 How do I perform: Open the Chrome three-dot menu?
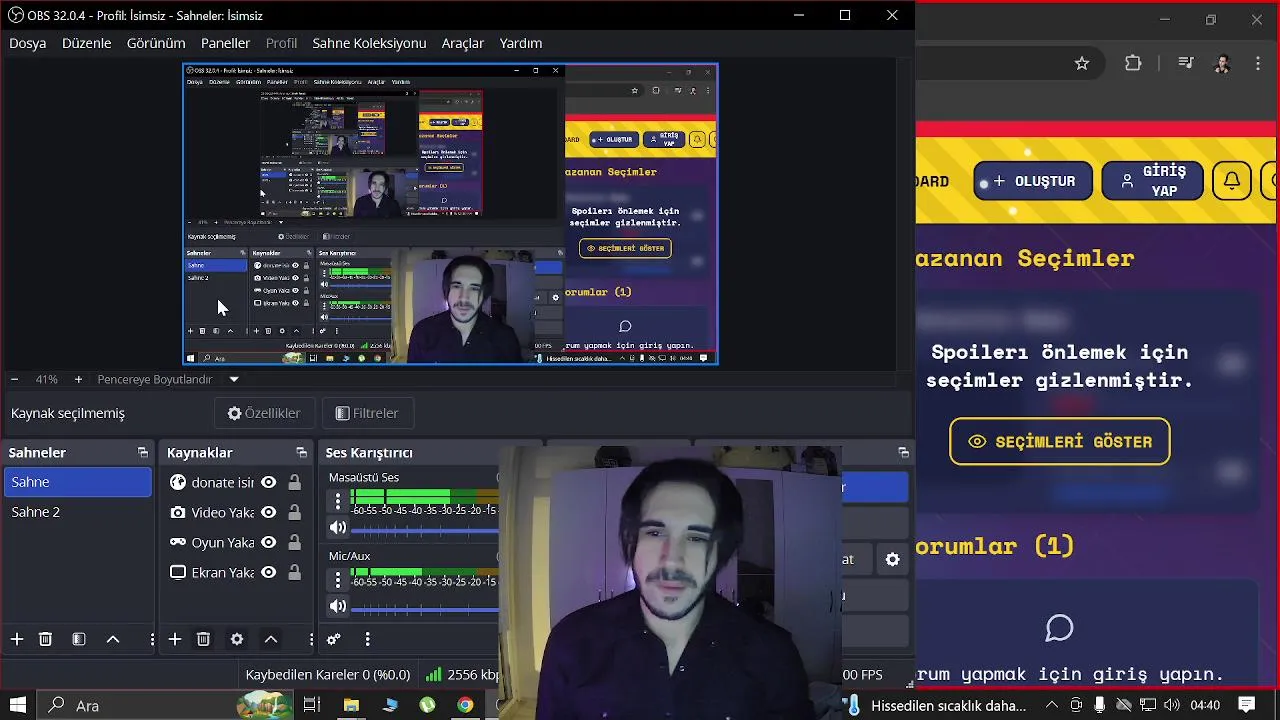click(x=1257, y=63)
